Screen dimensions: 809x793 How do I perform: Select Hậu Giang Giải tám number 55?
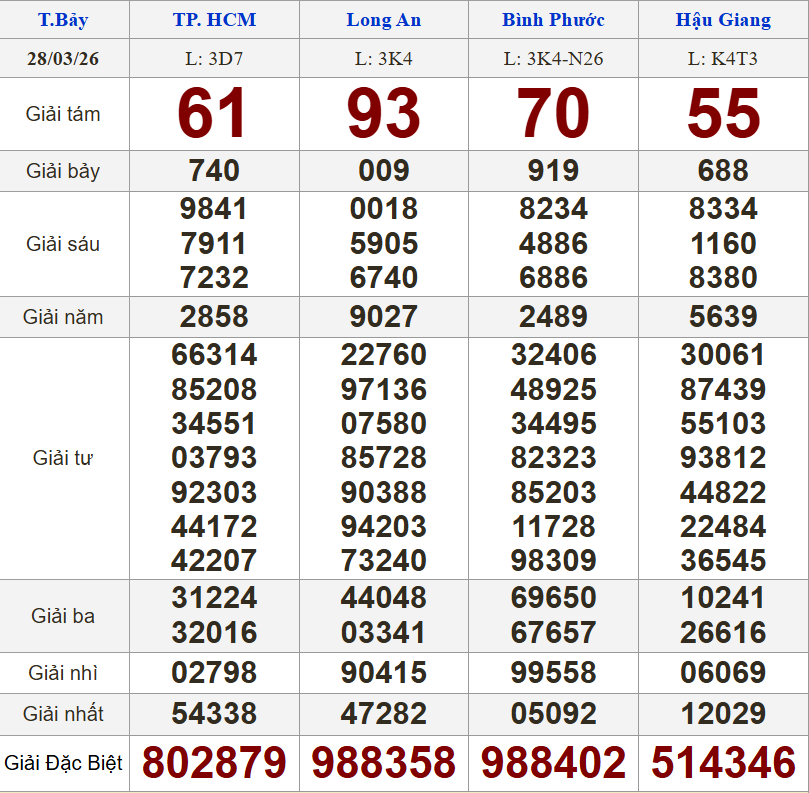tap(723, 114)
